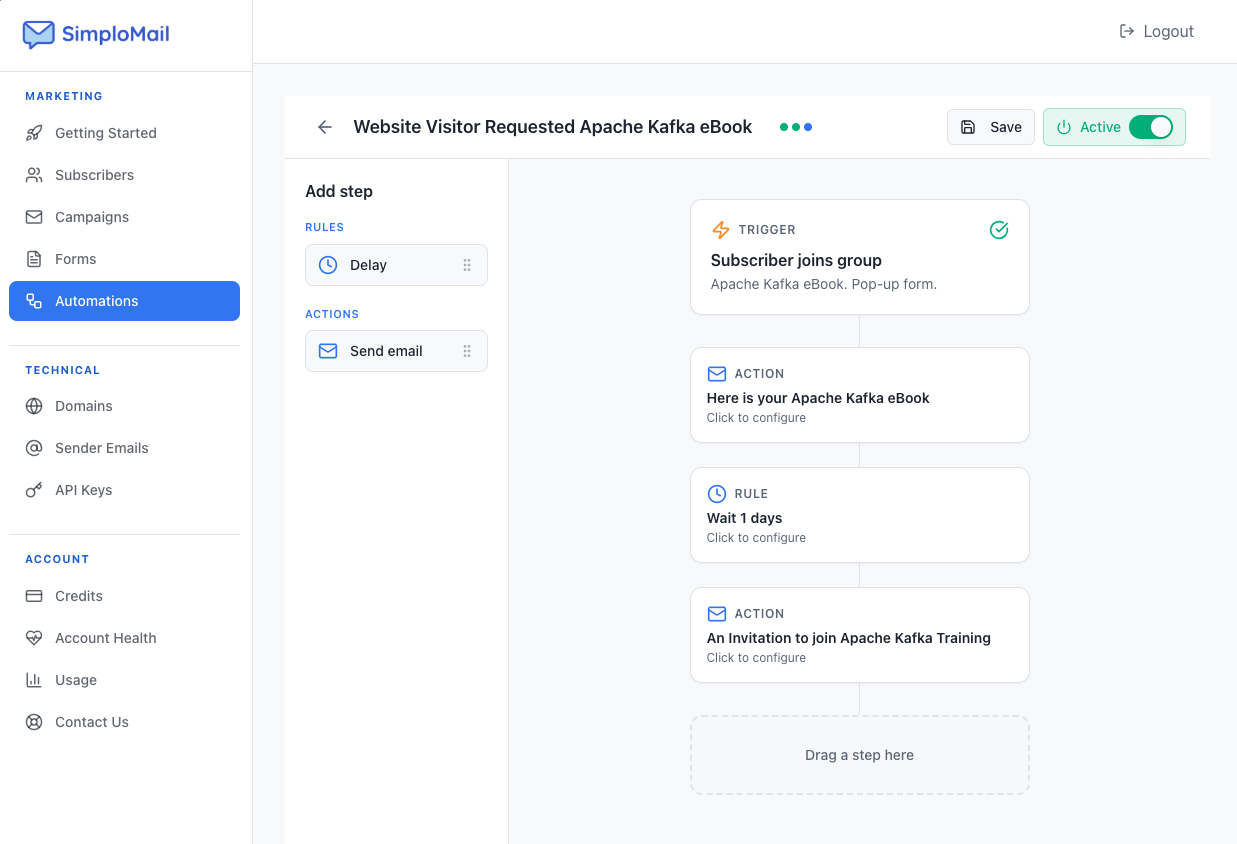Viewport: 1237px width, 844px height.
Task: Open Usage statistics
Action: [124, 680]
